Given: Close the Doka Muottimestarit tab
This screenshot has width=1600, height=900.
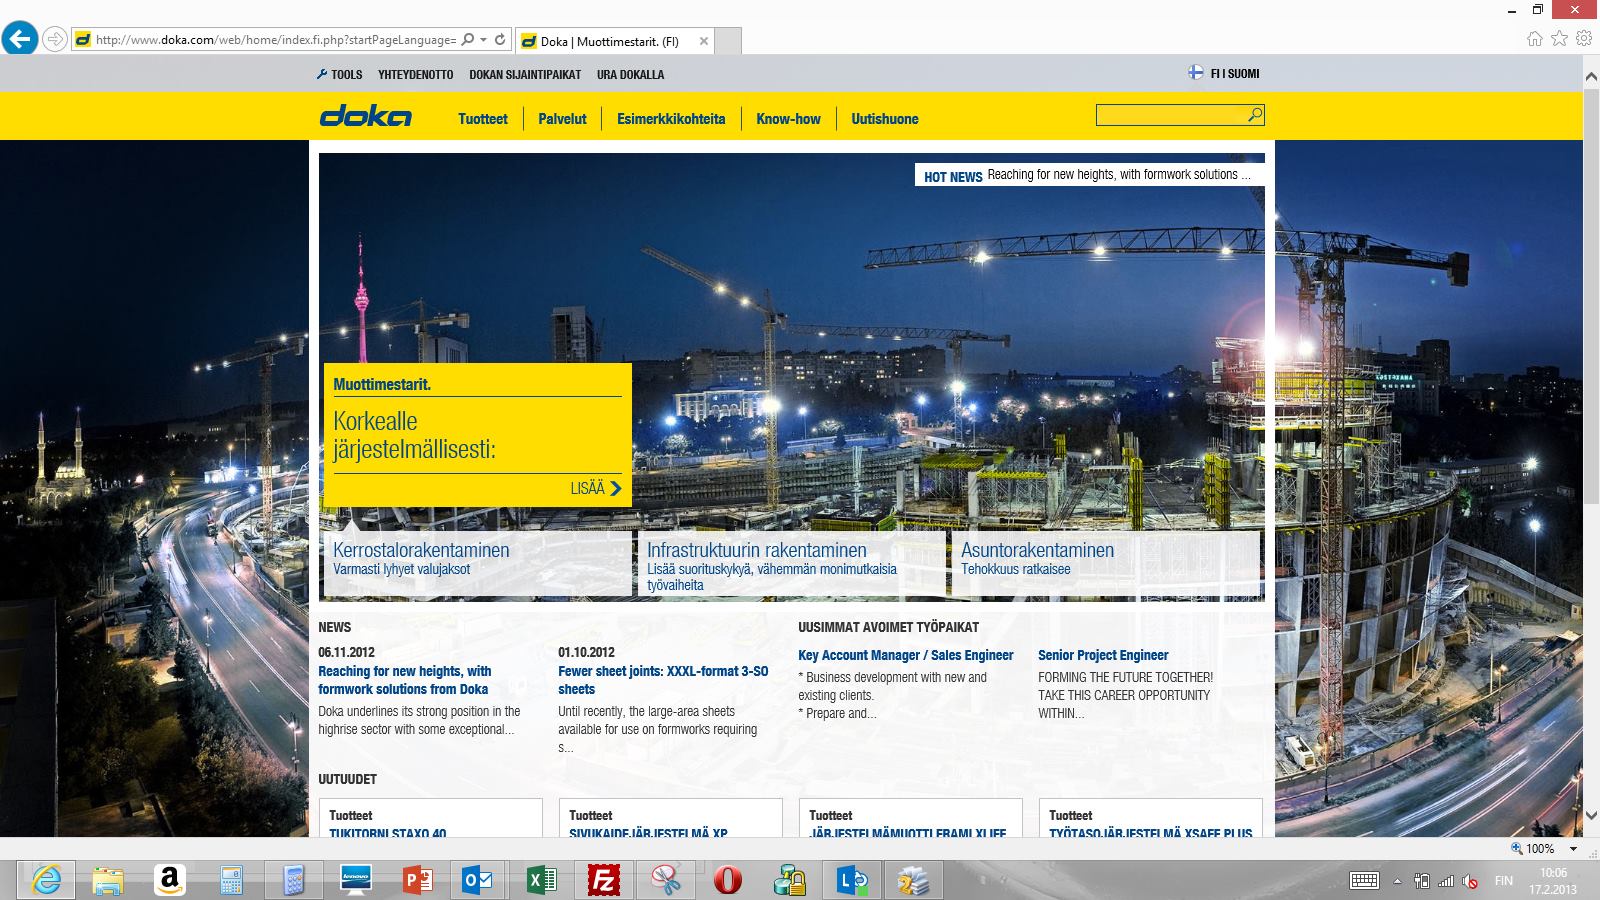Looking at the screenshot, I should 704,41.
